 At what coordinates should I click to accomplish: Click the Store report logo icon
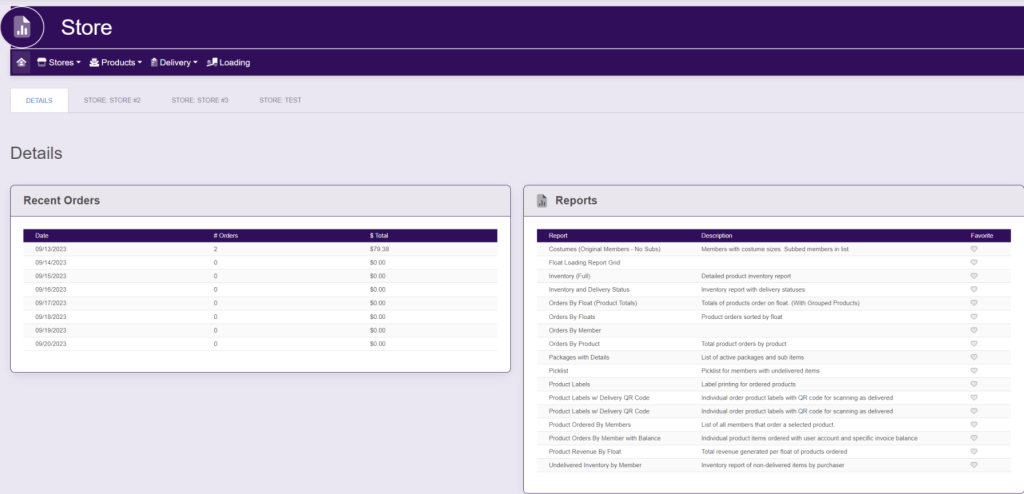[22, 28]
